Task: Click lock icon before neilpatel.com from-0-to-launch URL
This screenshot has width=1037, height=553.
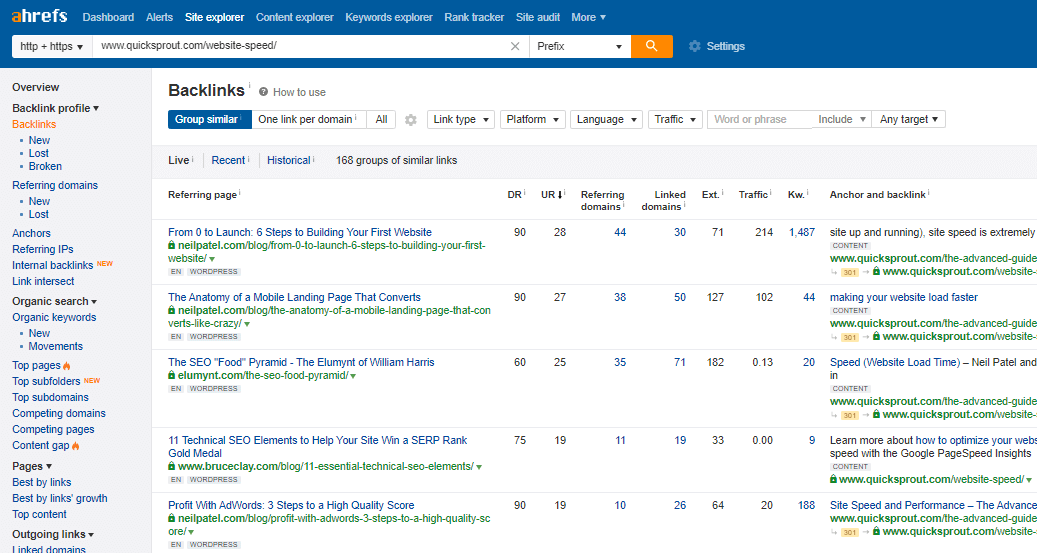Action: 171,245
